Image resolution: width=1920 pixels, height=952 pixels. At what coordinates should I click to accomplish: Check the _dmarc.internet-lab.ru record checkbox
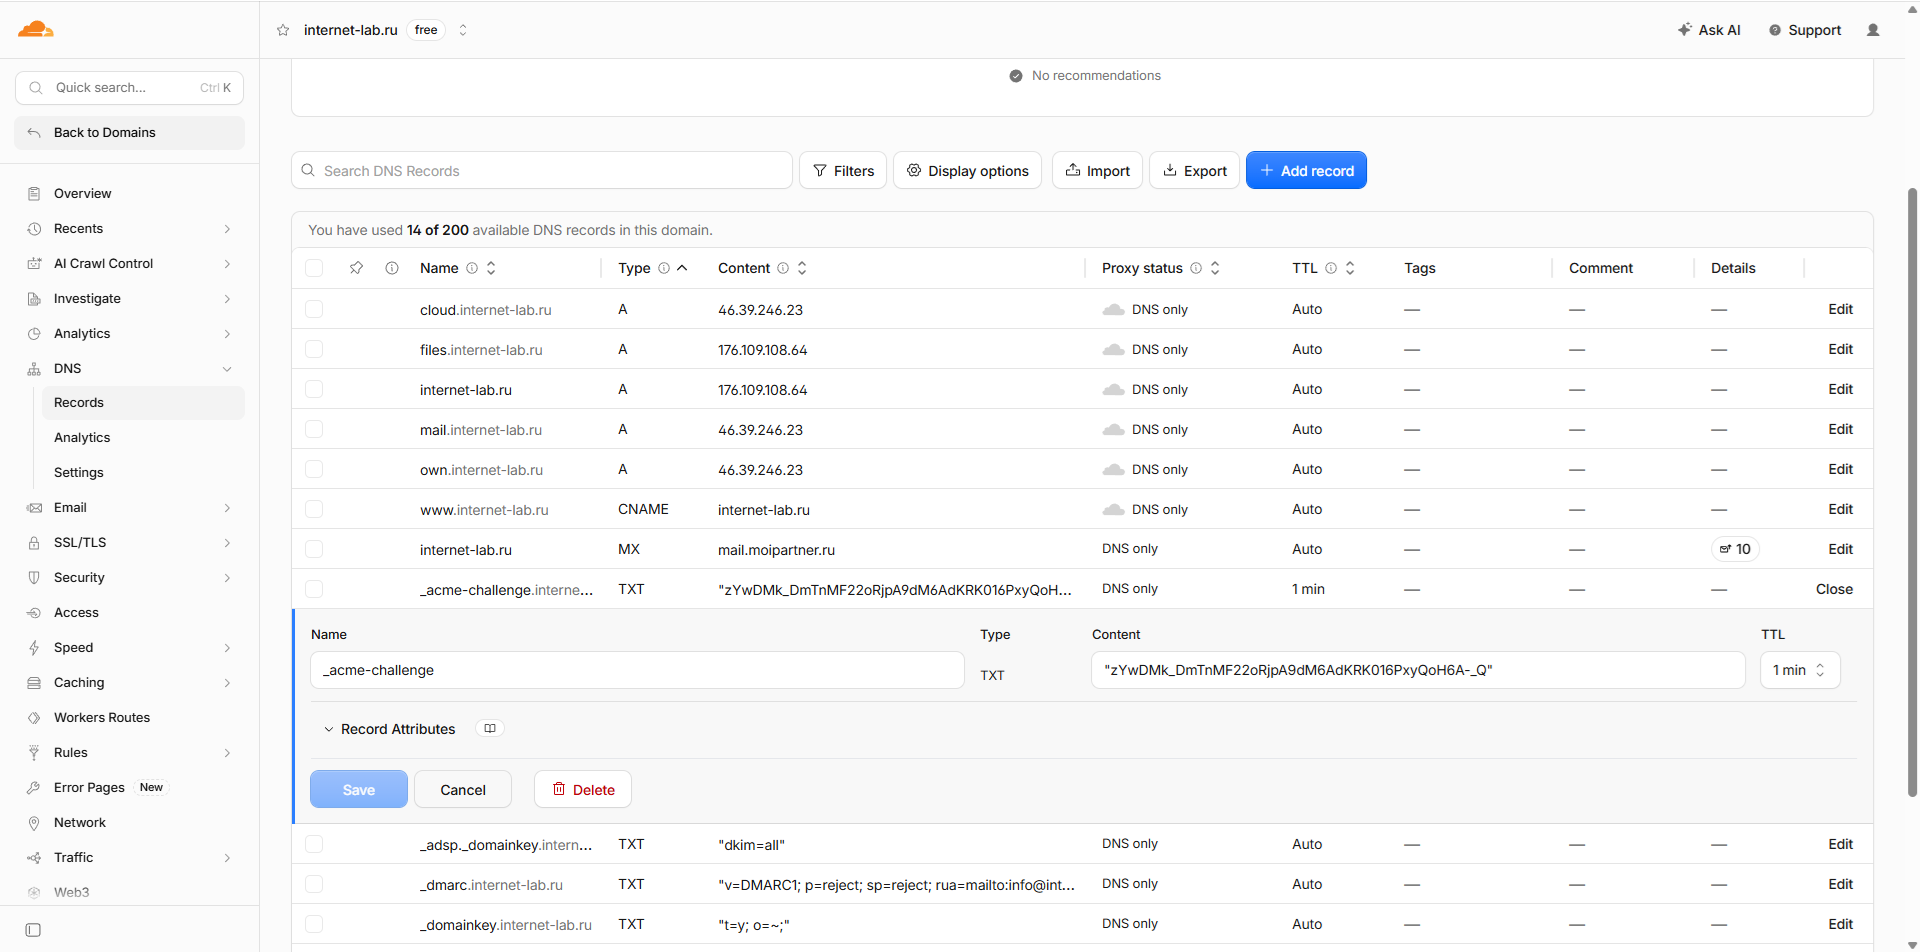pyautogui.click(x=314, y=884)
